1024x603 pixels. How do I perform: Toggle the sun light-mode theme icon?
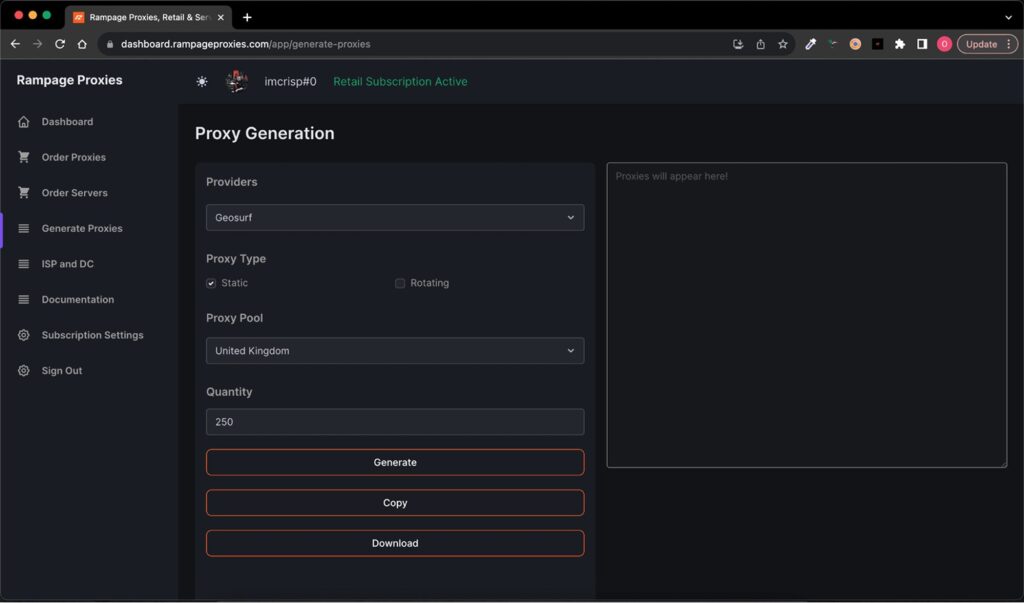coord(202,82)
